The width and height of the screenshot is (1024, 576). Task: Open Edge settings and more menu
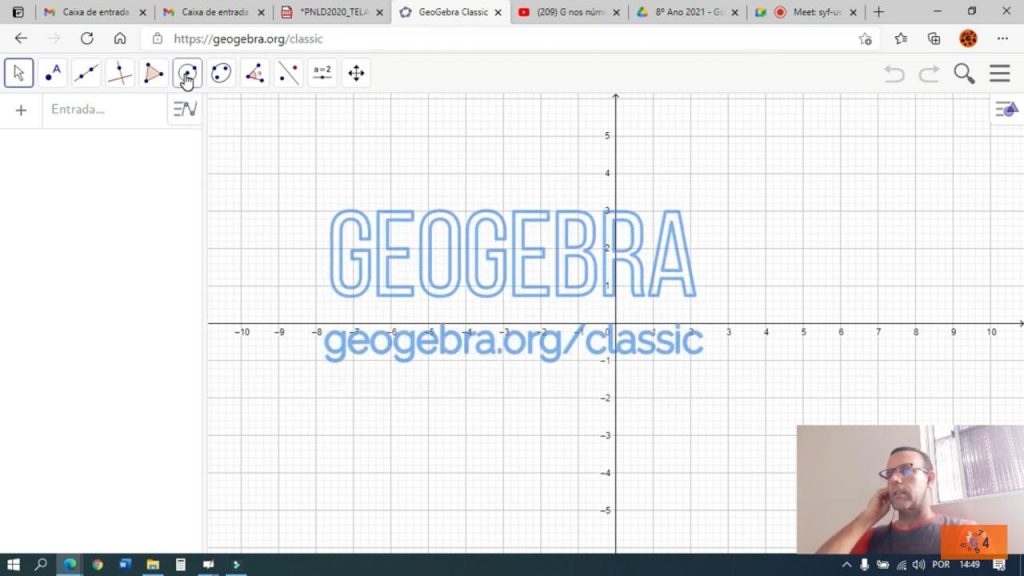click(x=1002, y=39)
